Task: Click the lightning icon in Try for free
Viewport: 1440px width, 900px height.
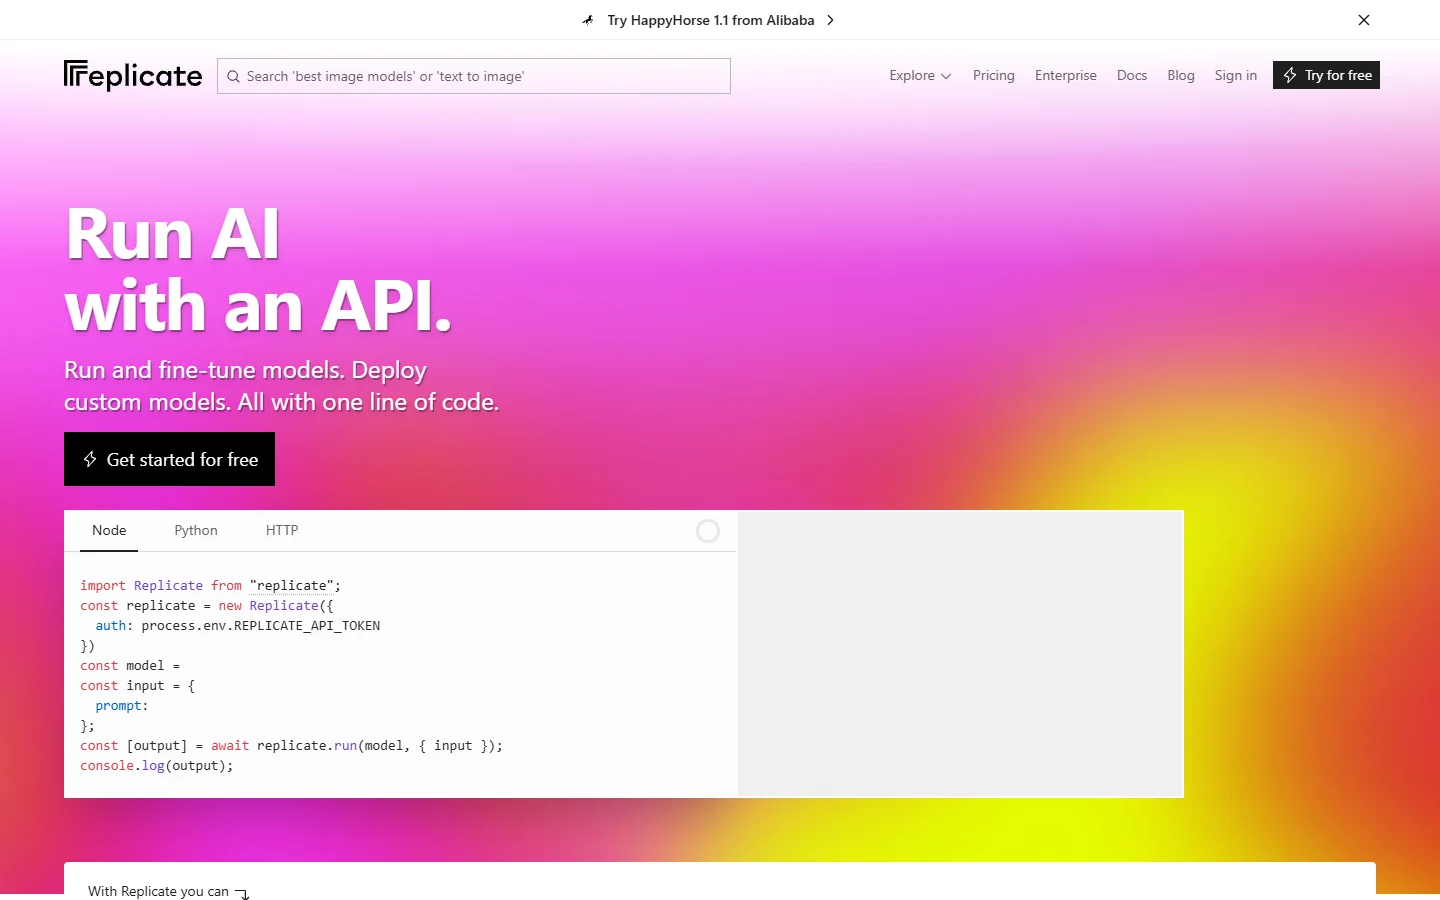Action: [x=1290, y=75]
